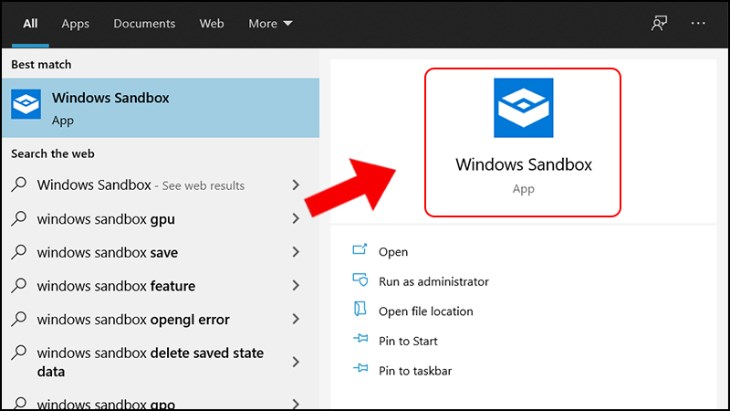
Task: Expand the "windows sandbox opengl error" chevron
Action: [296, 319]
